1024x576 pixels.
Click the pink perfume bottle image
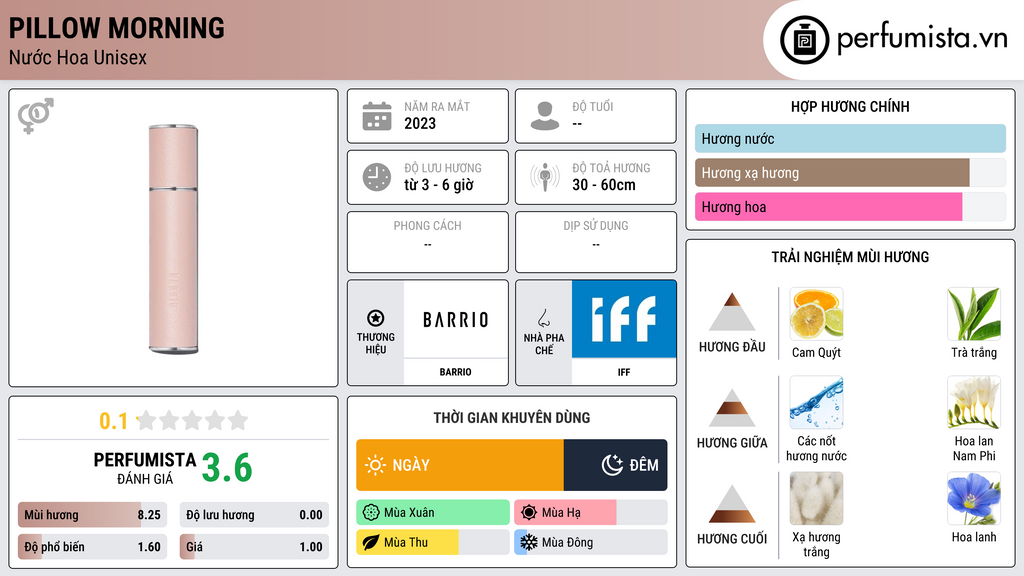173,239
